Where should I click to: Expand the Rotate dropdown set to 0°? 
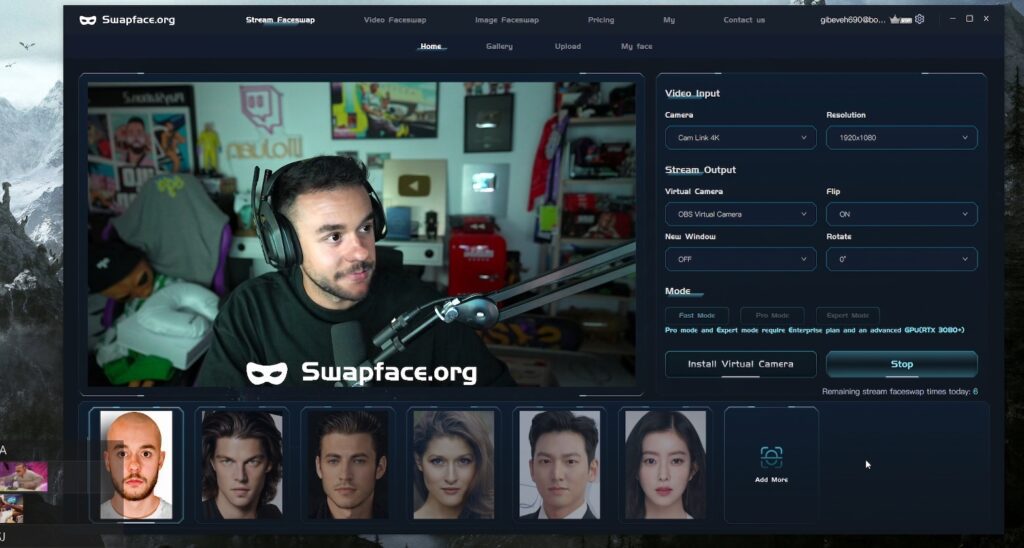tap(902, 259)
